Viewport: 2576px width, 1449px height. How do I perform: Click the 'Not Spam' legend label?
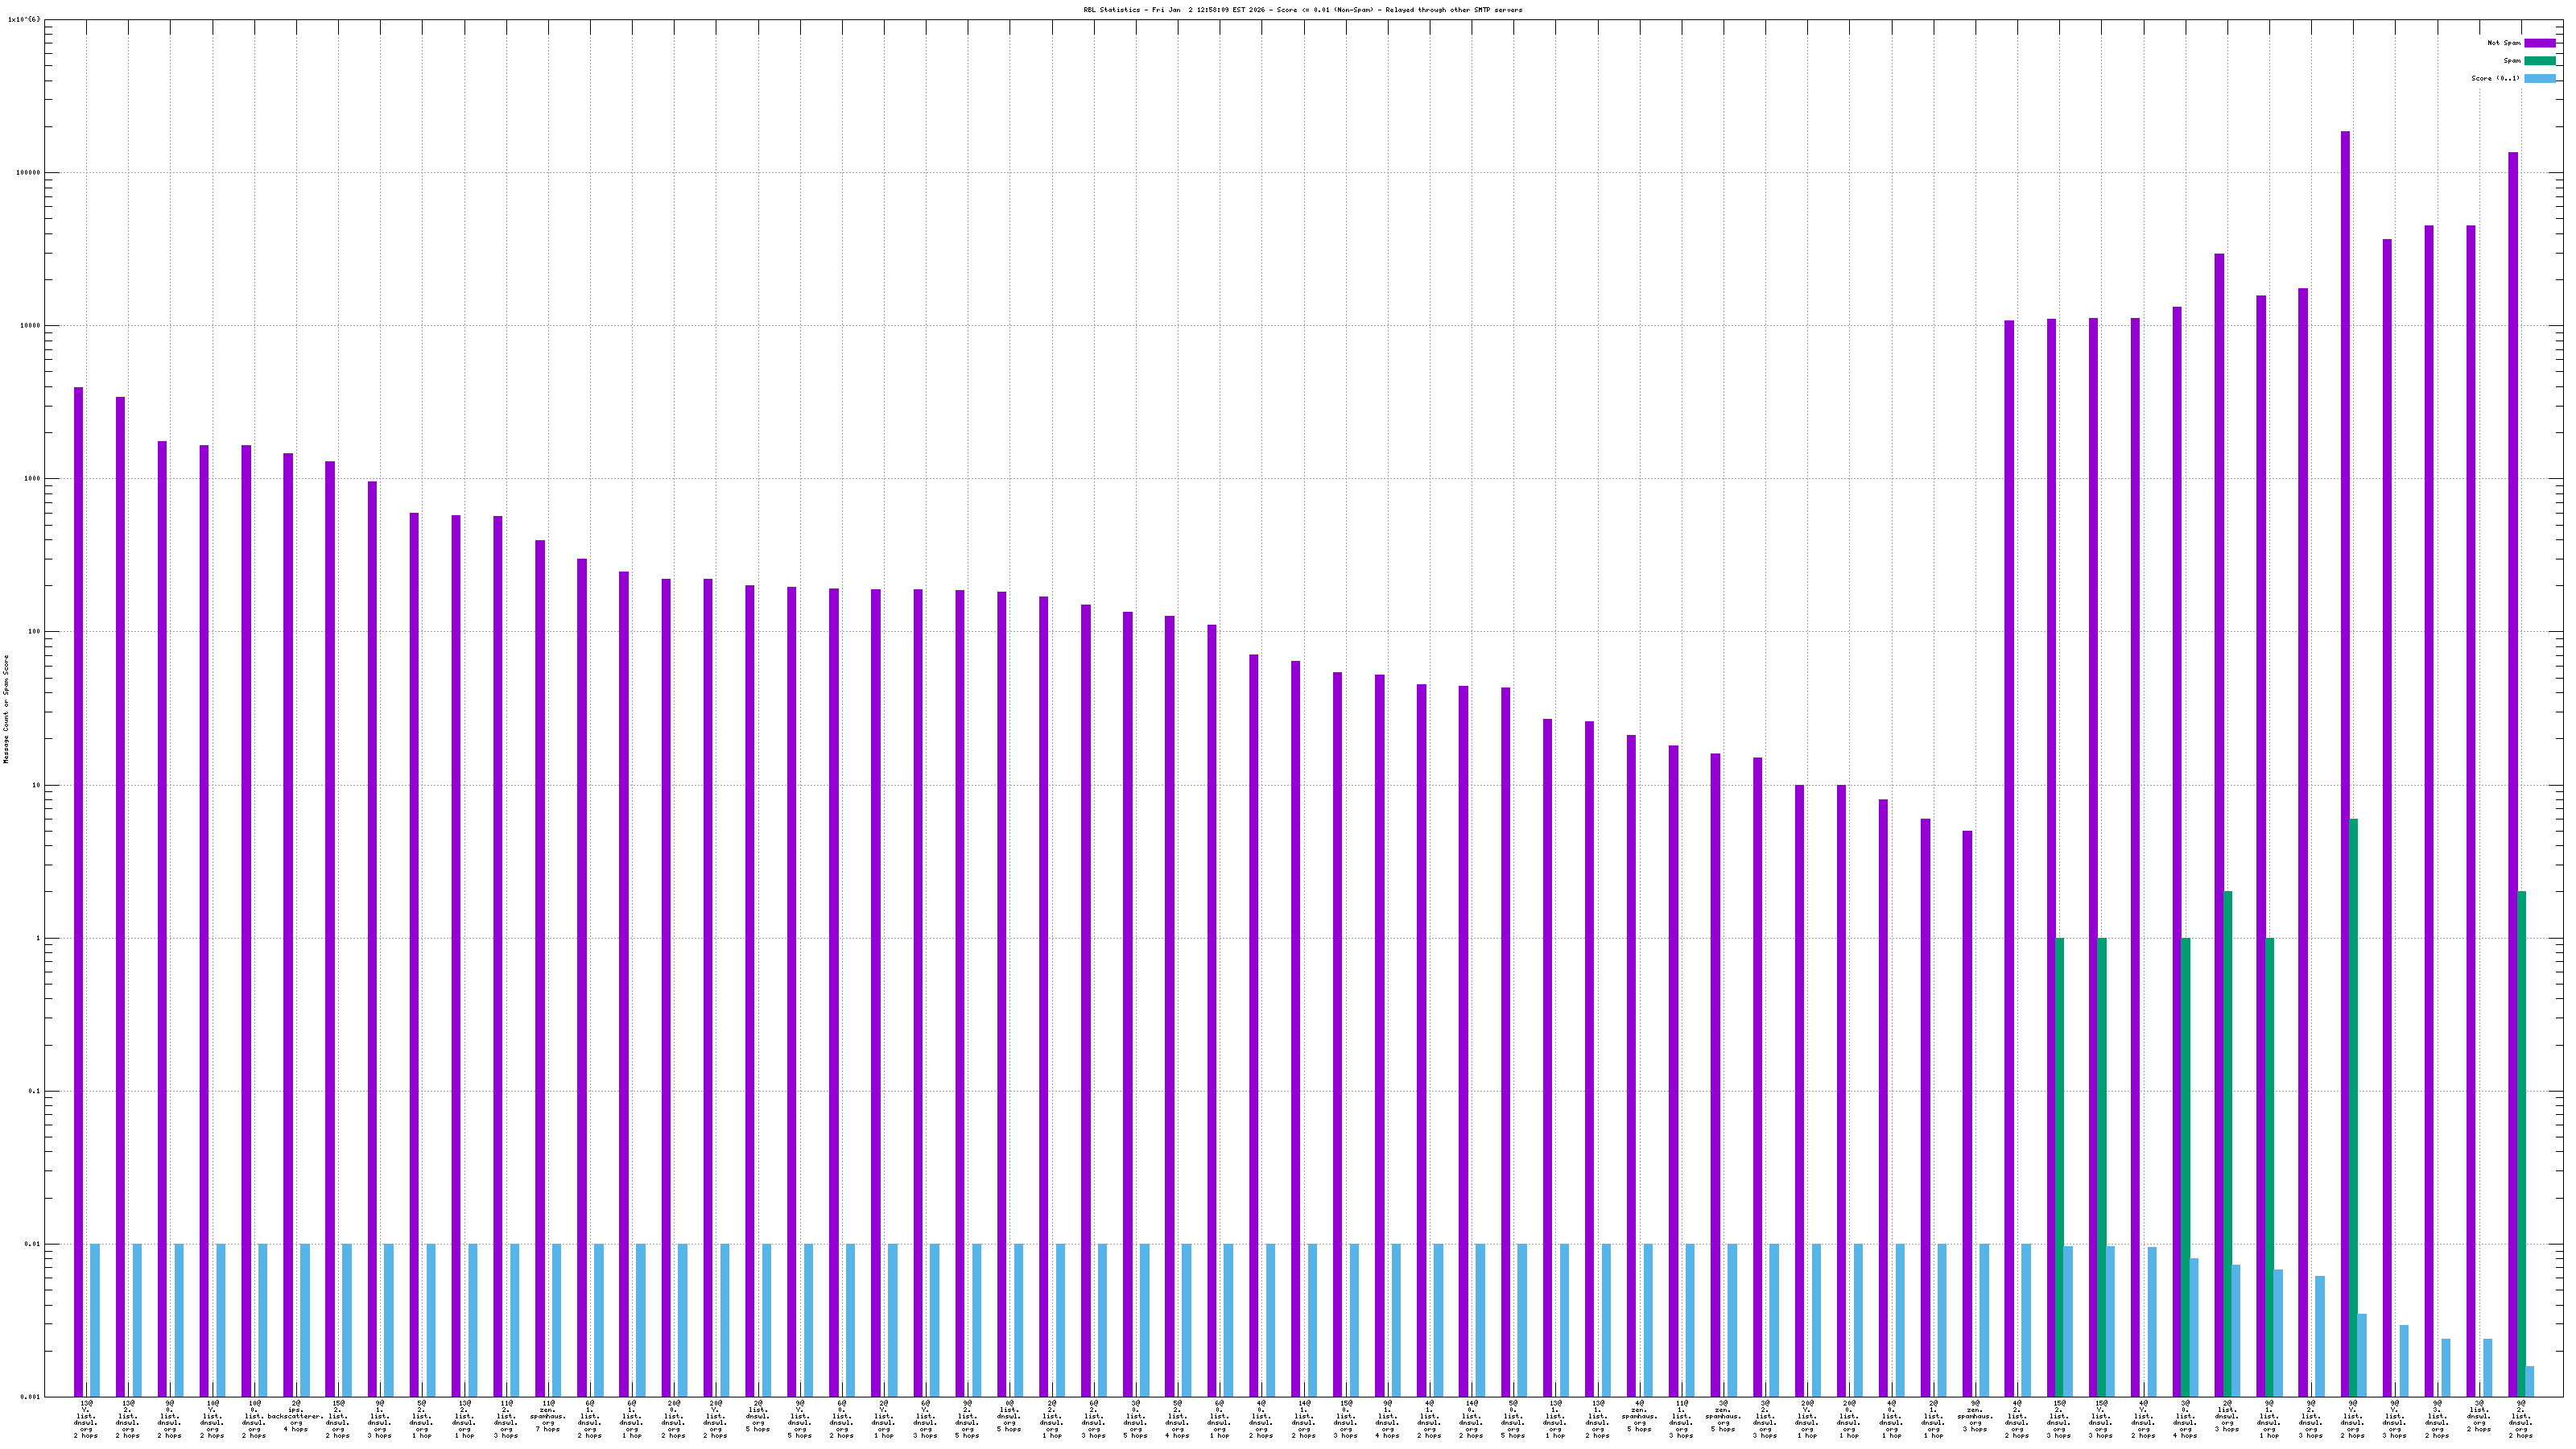[2504, 43]
